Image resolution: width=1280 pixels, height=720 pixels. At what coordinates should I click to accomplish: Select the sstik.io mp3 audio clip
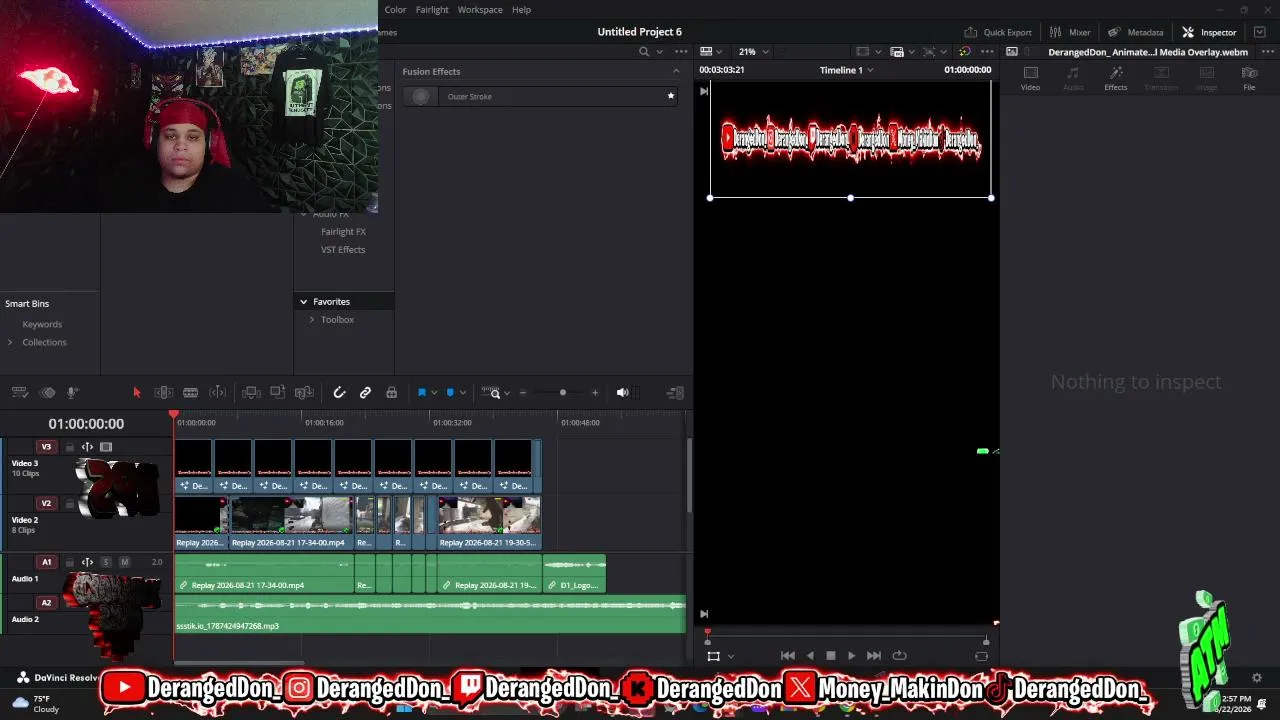[430, 614]
